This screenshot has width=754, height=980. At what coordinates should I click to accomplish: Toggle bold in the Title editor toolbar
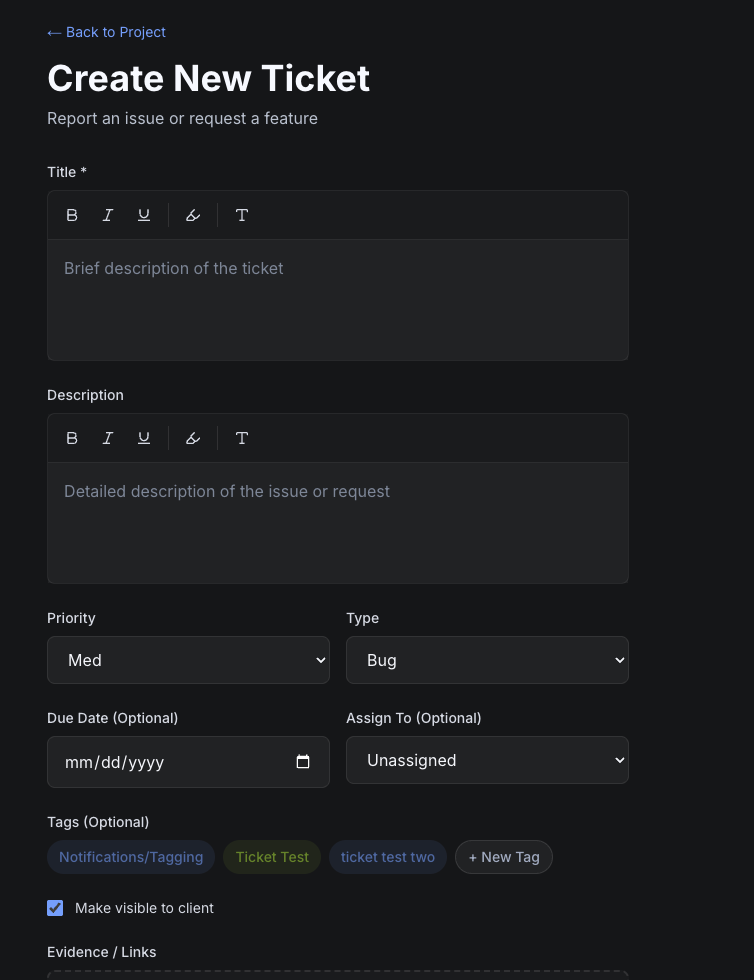[72, 215]
